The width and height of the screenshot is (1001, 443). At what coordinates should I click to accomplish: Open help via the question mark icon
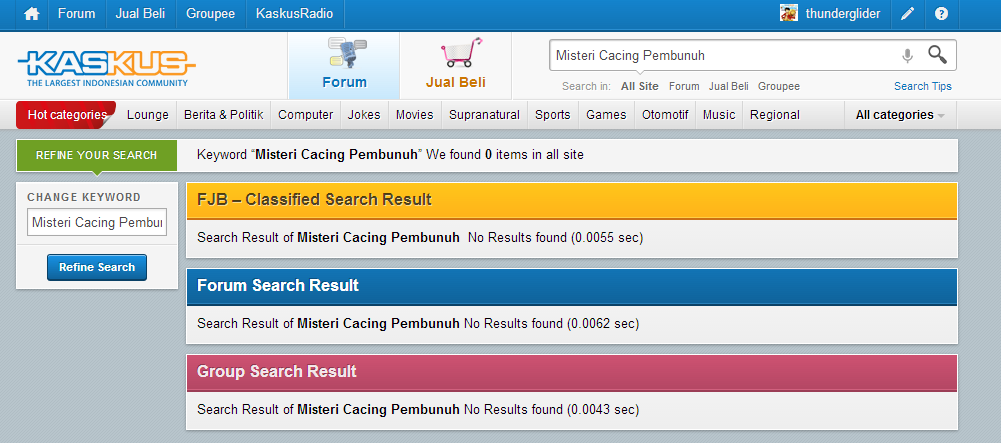[941, 14]
